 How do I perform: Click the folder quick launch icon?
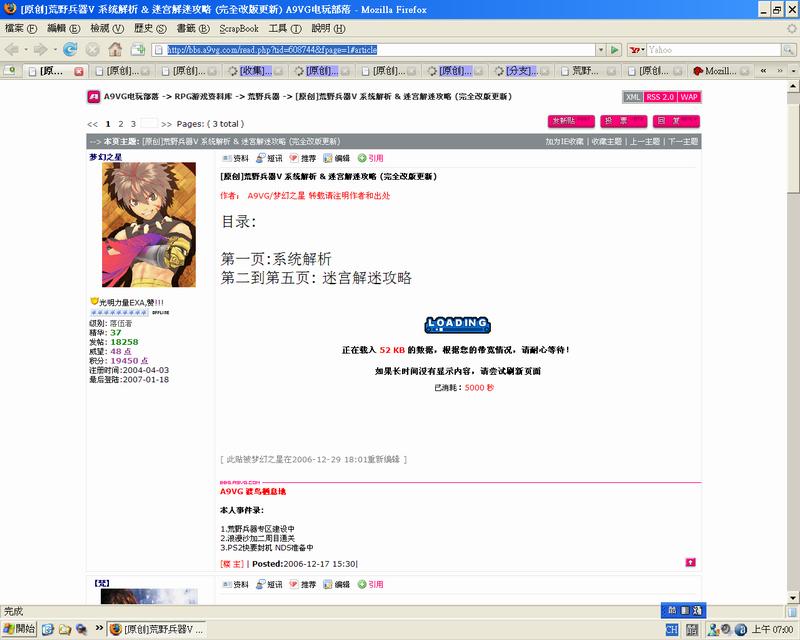point(65,629)
